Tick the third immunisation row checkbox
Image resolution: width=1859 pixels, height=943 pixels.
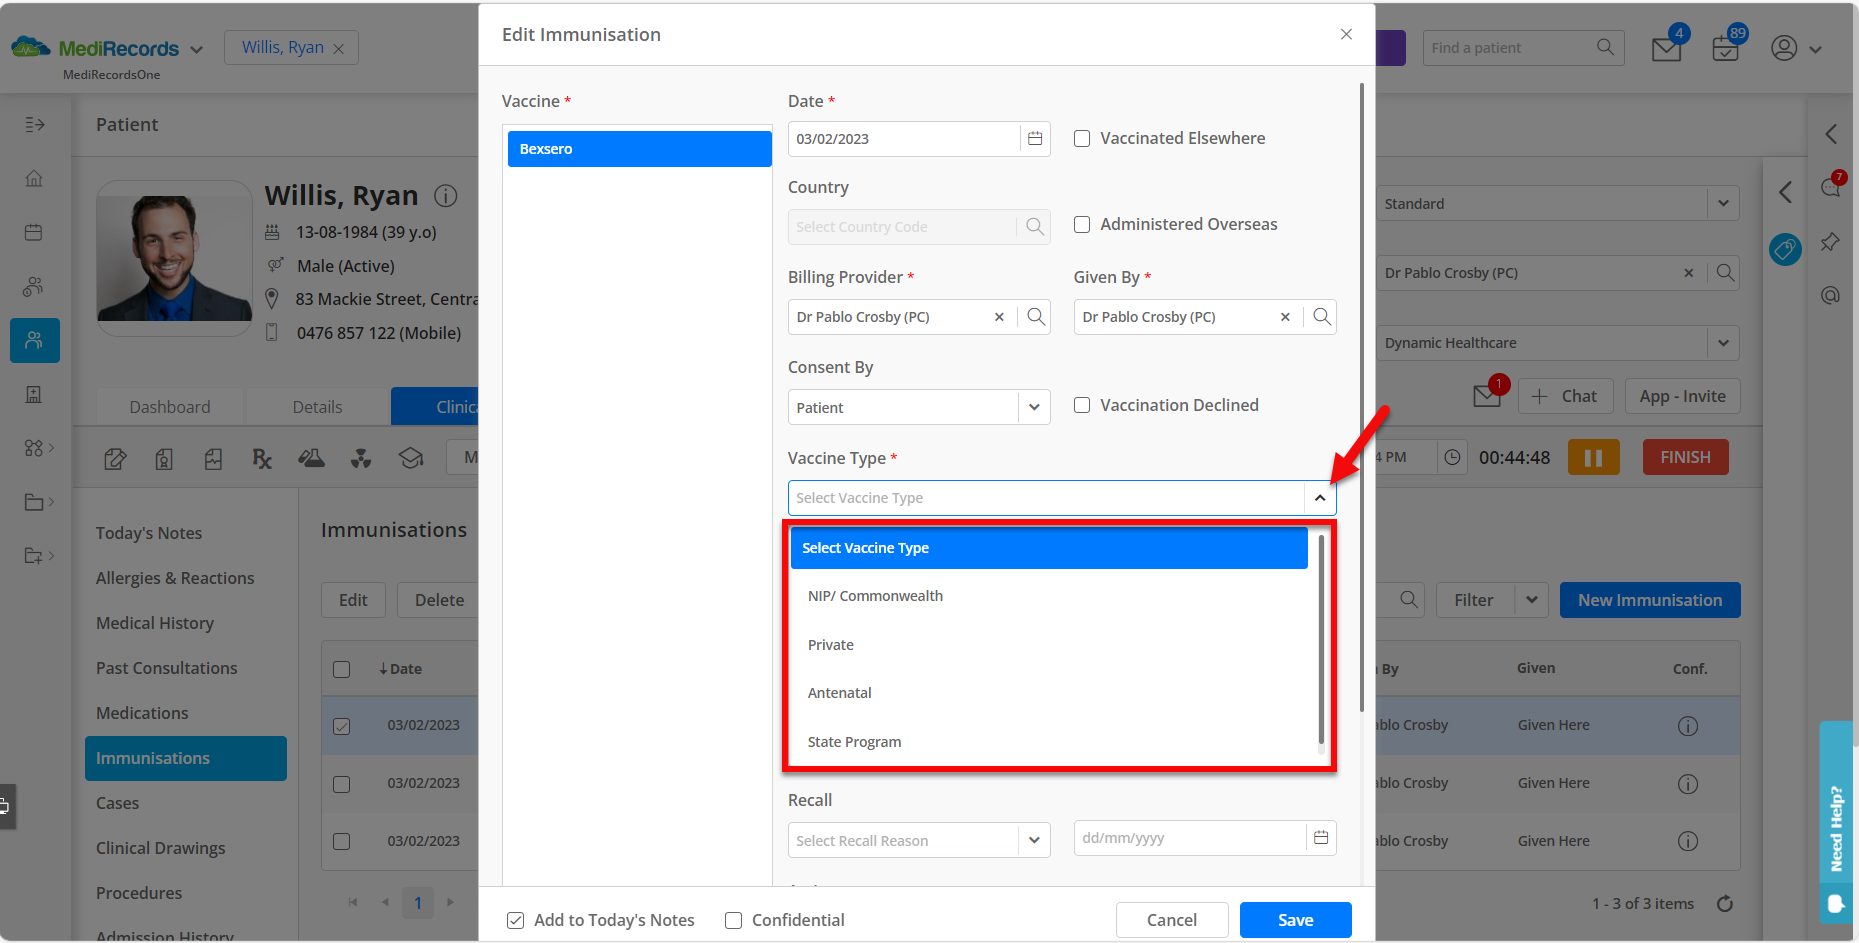(x=342, y=841)
